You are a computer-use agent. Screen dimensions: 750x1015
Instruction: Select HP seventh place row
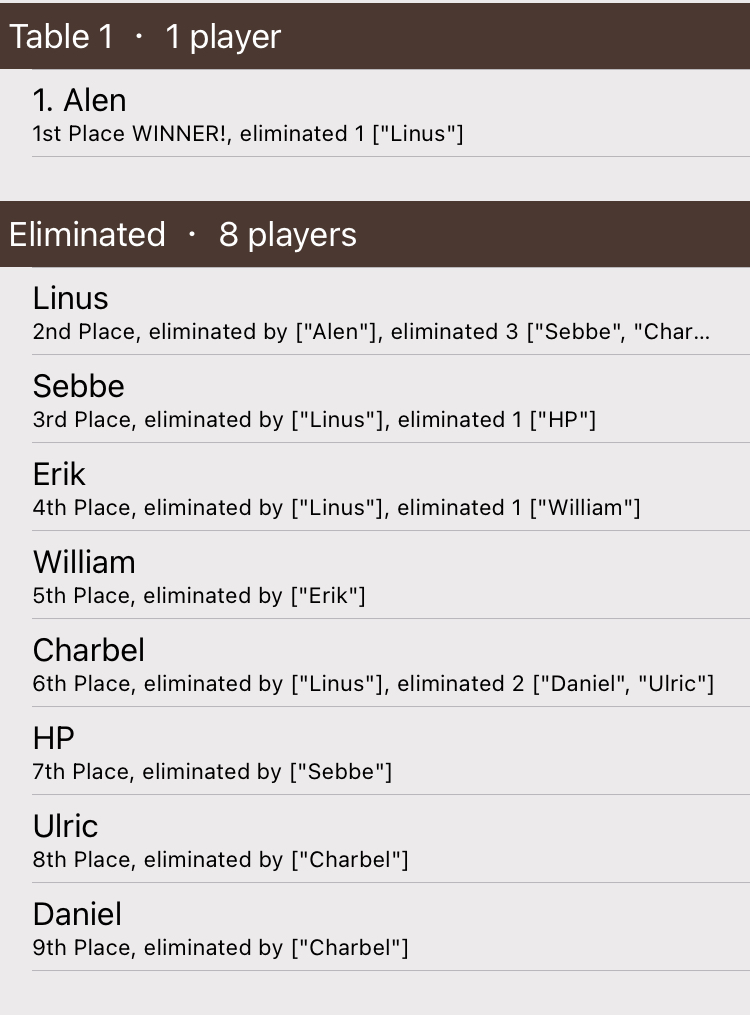point(375,752)
